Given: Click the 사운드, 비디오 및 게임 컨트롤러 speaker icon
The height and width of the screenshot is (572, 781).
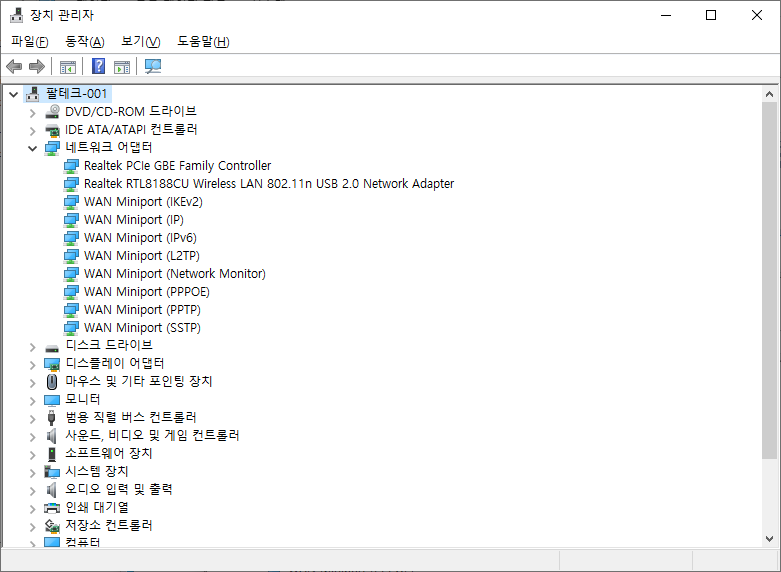Looking at the screenshot, I should pyautogui.click(x=51, y=436).
